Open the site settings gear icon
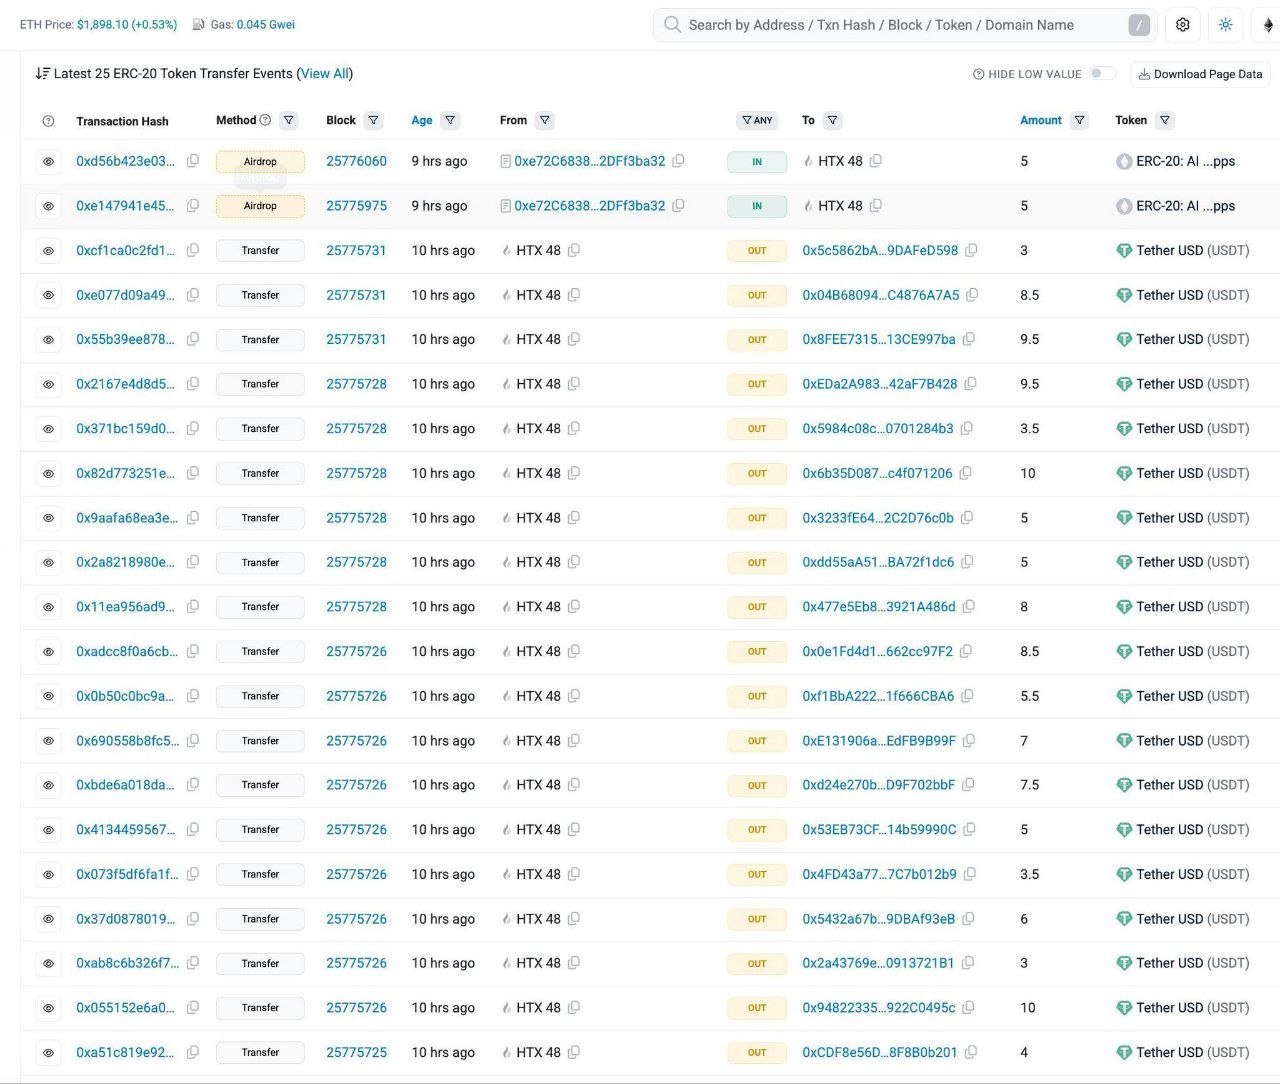 click(x=1183, y=25)
